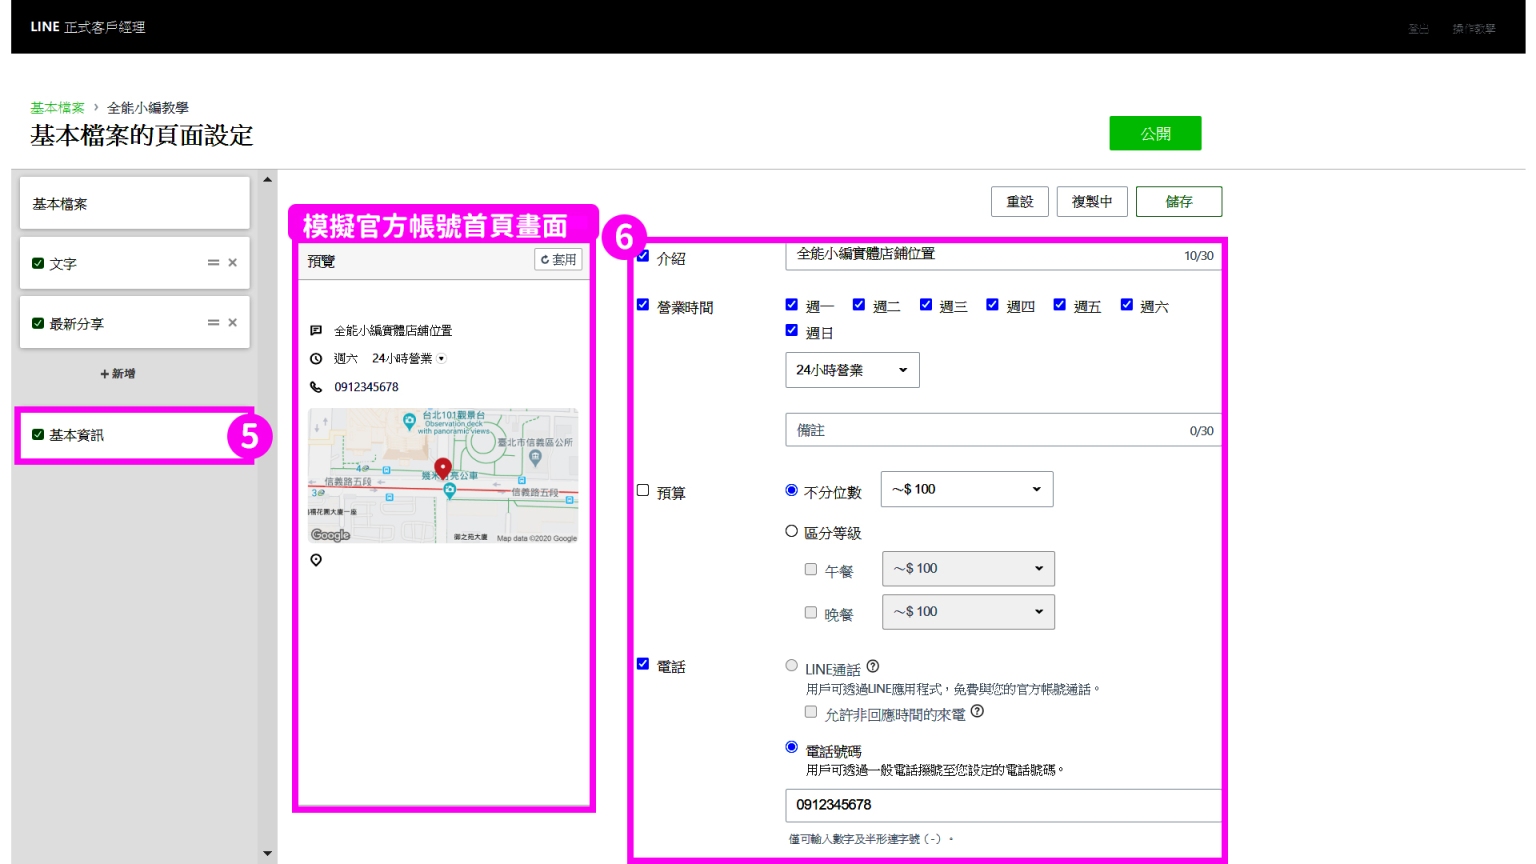The width and height of the screenshot is (1536, 864).
Task: Open the 24小時營業 hours dropdown
Action: 852,370
